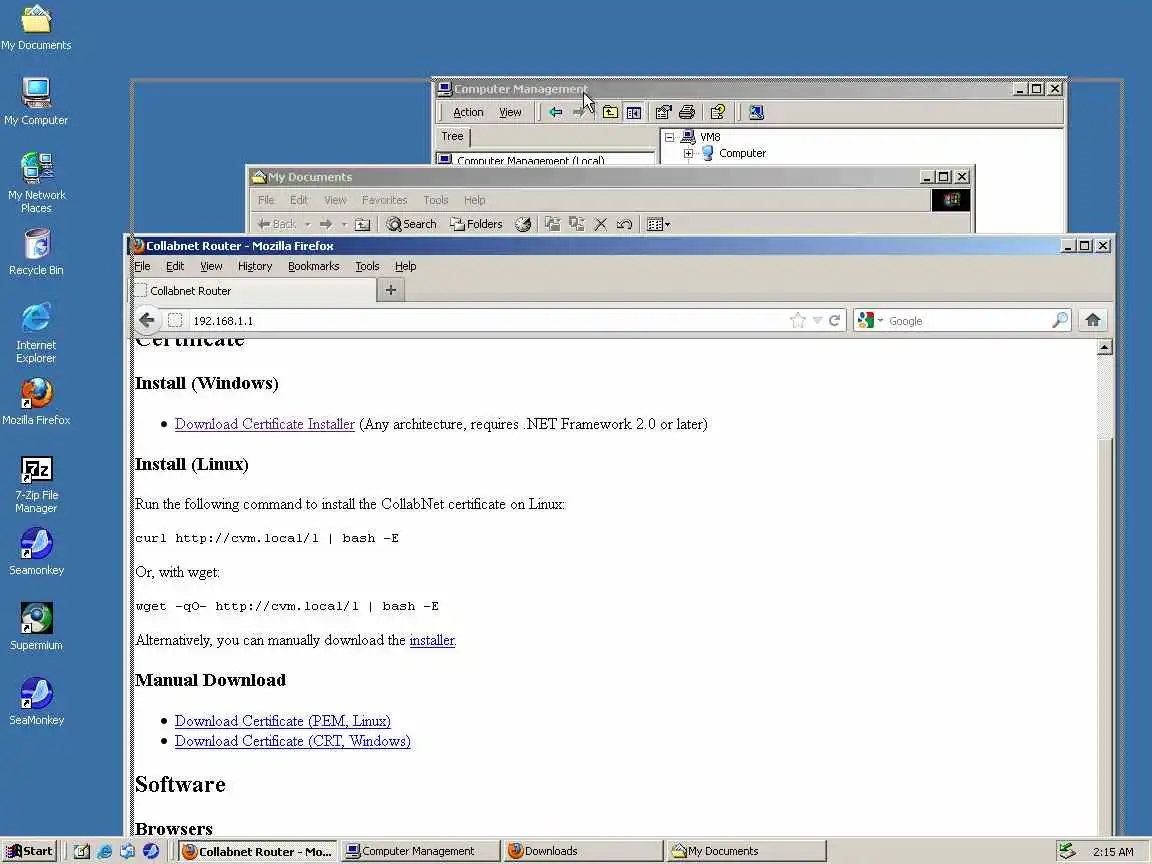This screenshot has width=1152, height=864.
Task: Select Mozilla Firefox desktop icon
Action: 36,402
